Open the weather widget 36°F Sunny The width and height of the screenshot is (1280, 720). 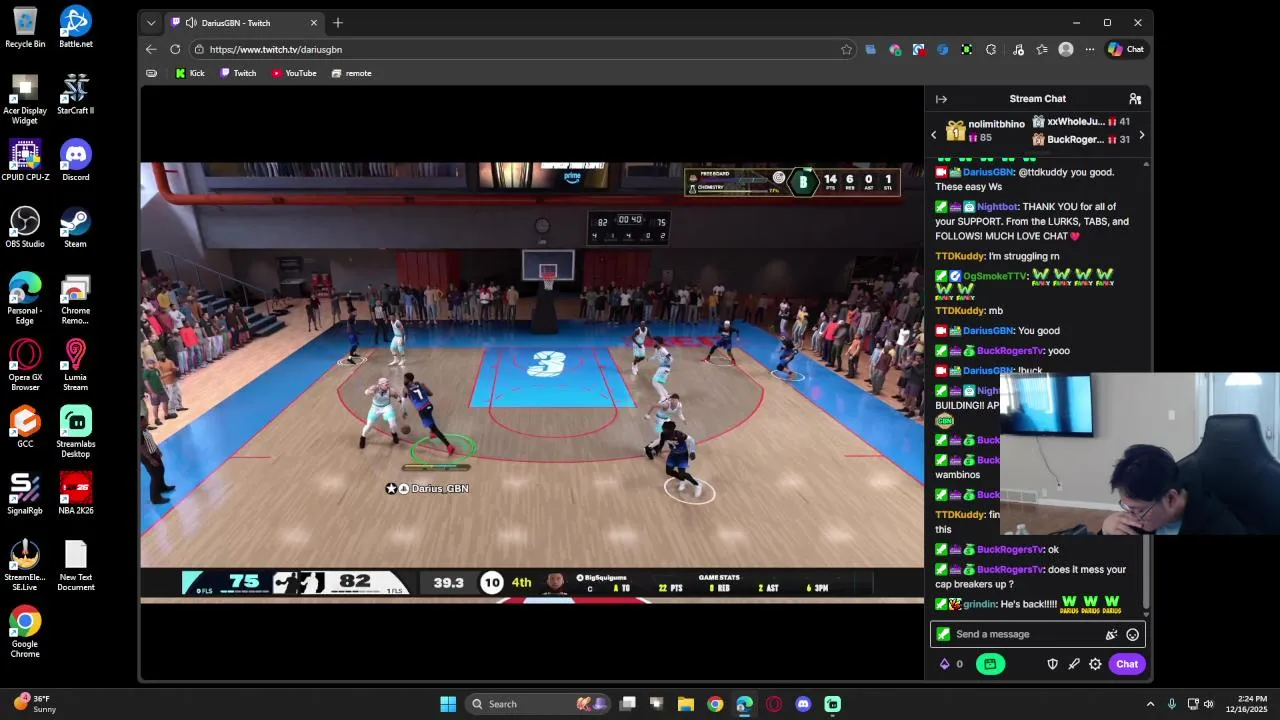34,704
